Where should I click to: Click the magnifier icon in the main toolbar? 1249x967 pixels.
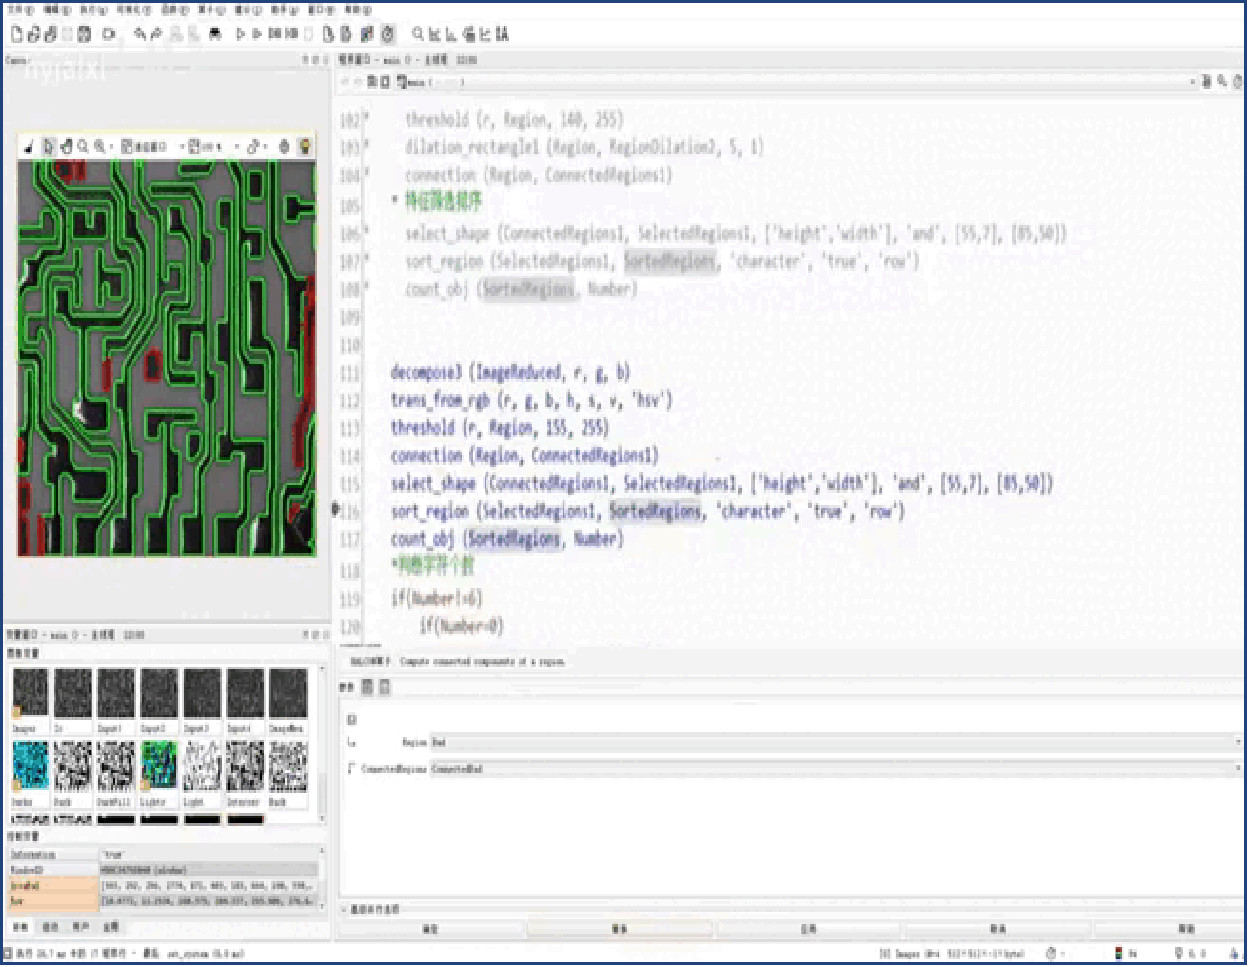tap(418, 34)
